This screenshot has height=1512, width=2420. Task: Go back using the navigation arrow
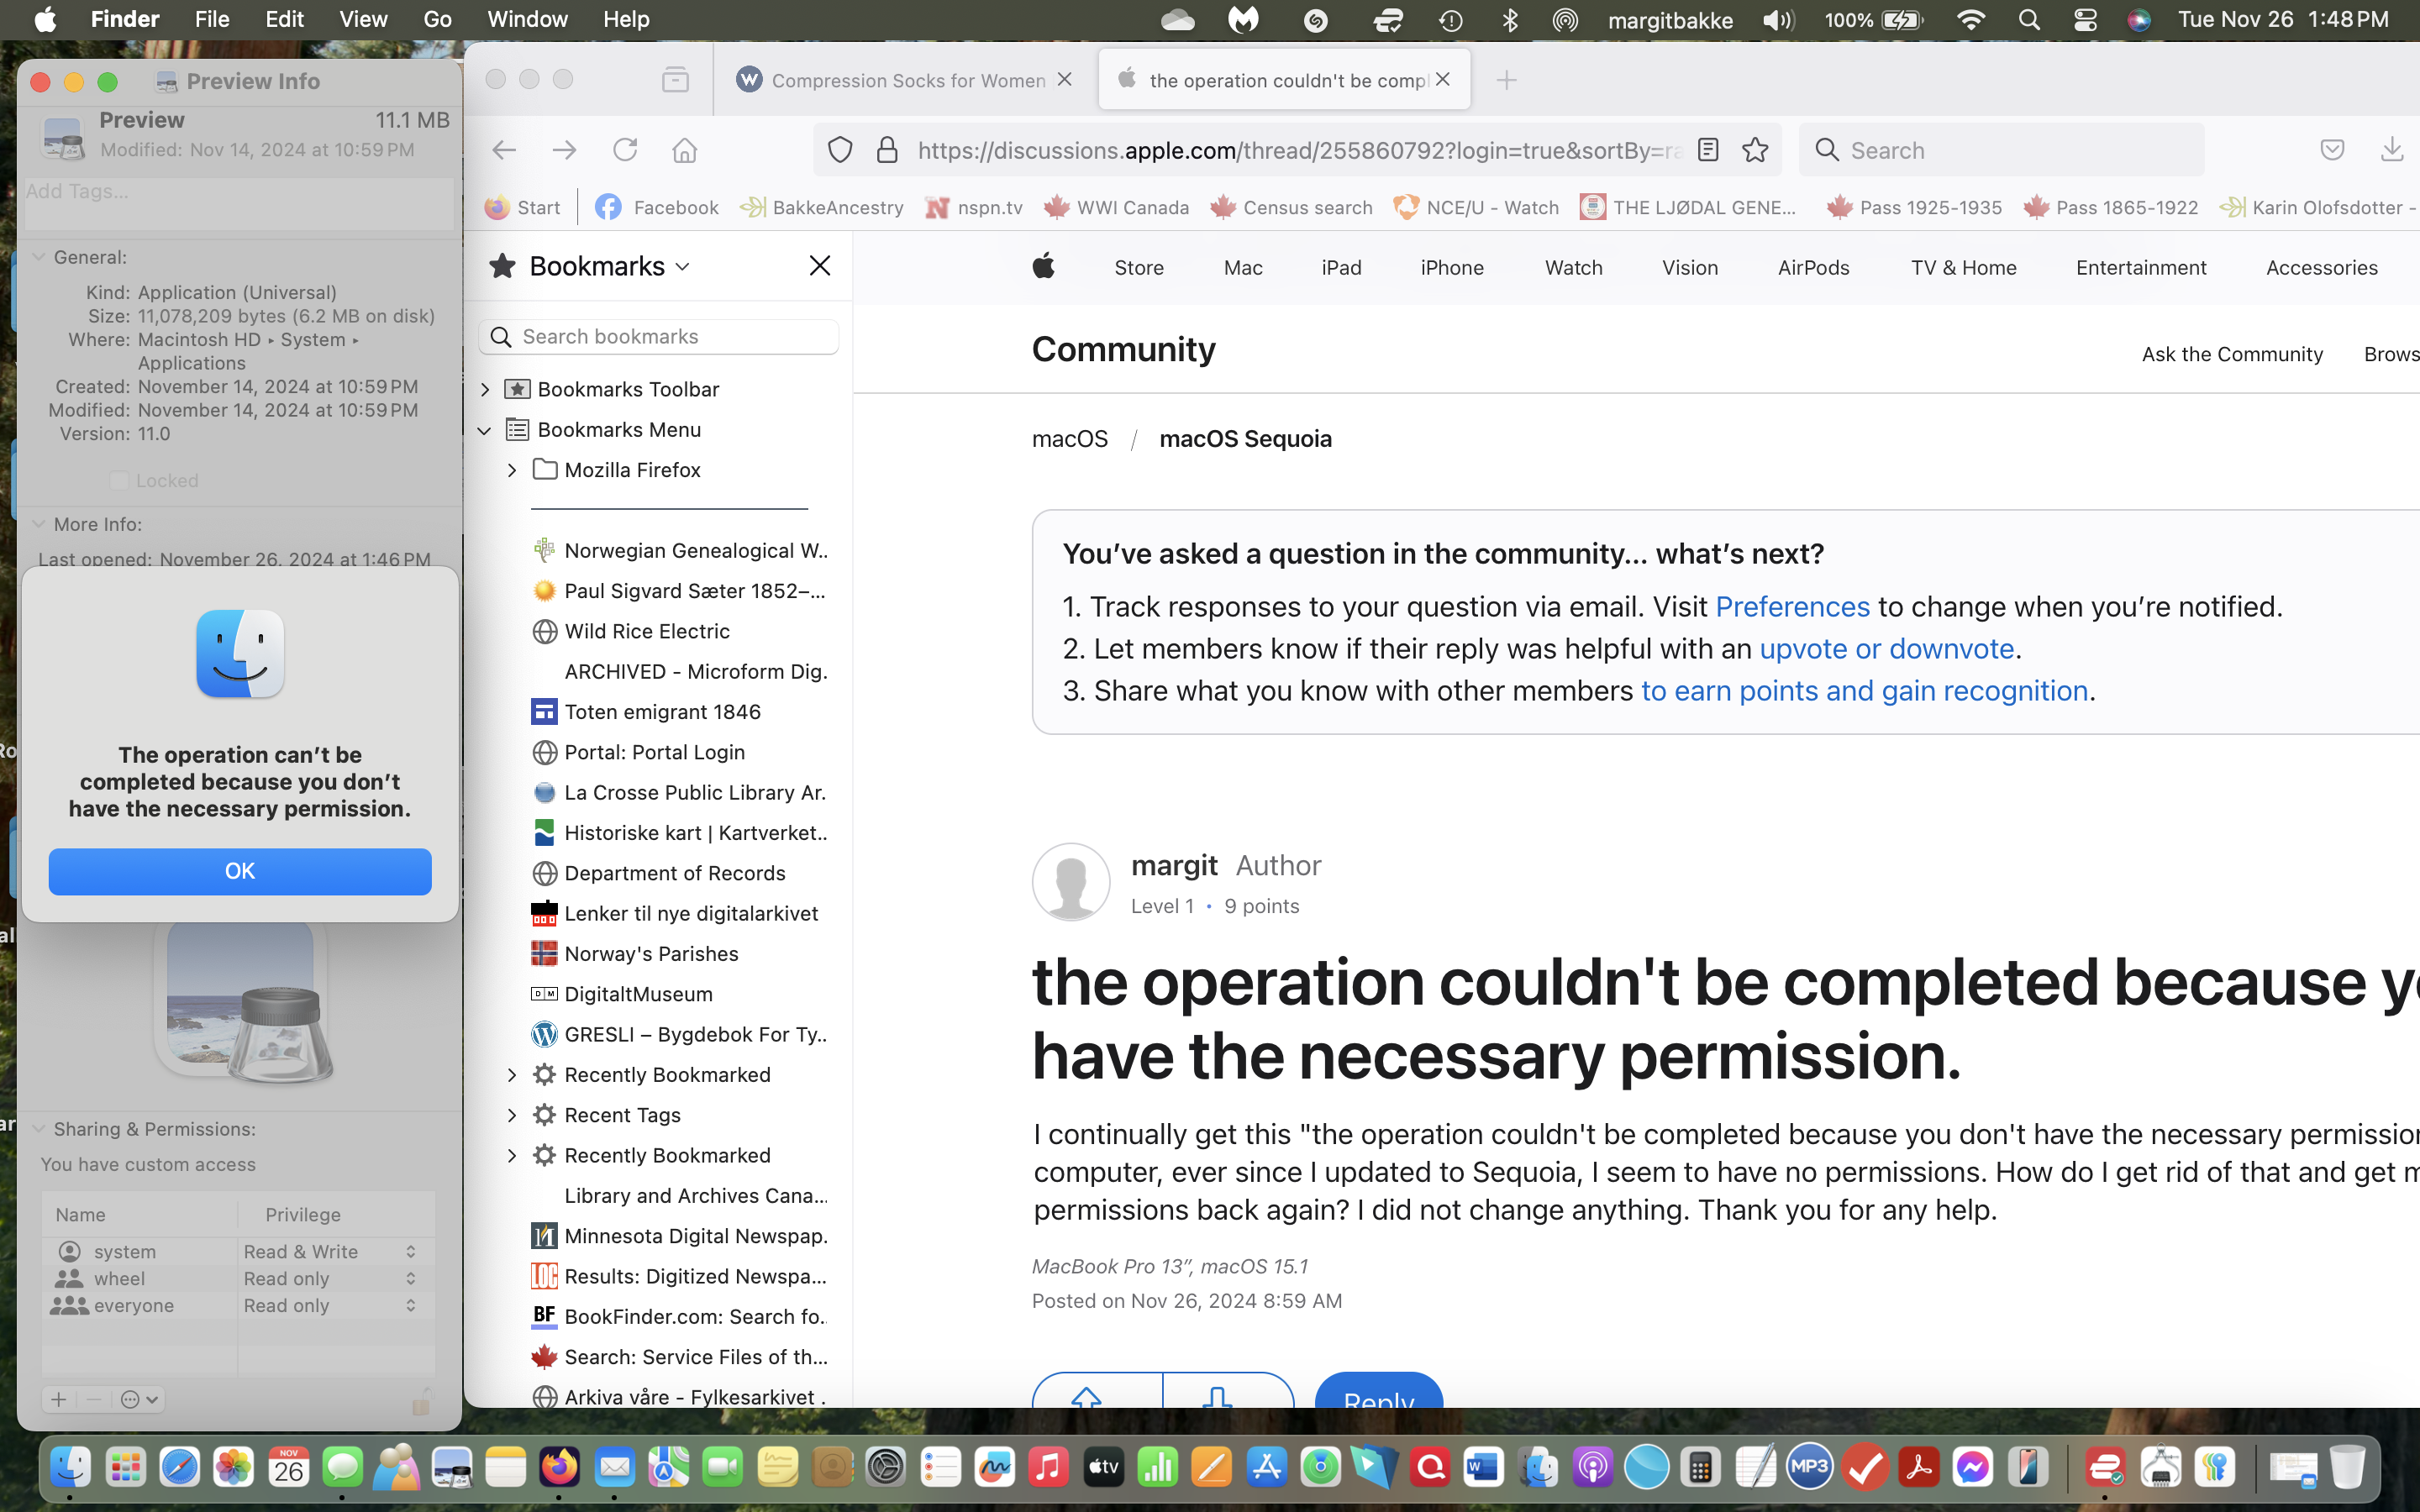[504, 149]
